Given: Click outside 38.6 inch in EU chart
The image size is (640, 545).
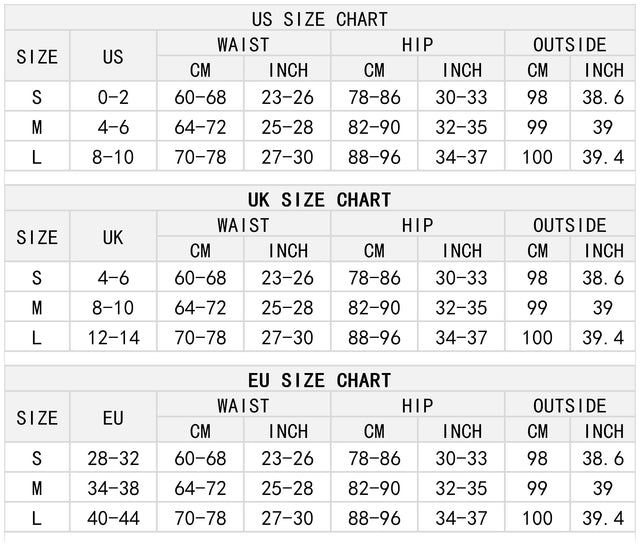Looking at the screenshot, I should coord(603,458).
